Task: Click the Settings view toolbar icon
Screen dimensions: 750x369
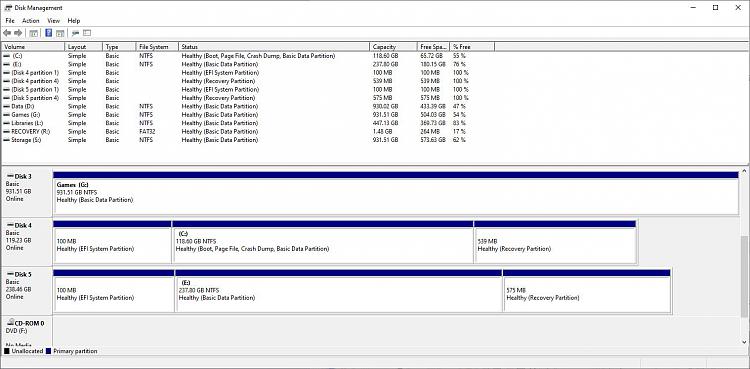Action: point(87,33)
